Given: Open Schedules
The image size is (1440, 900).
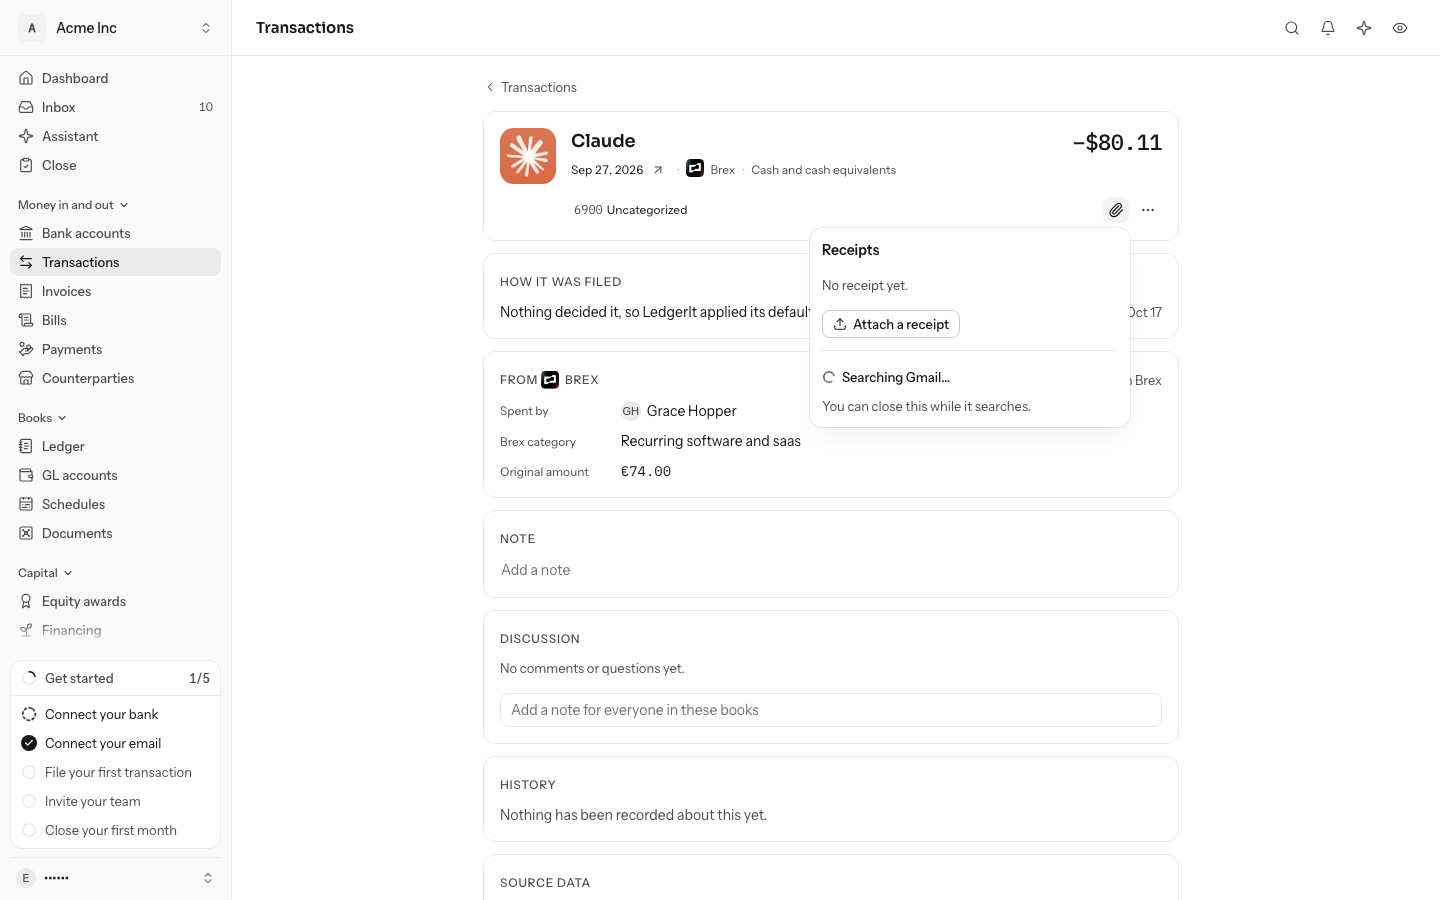Looking at the screenshot, I should 116,504.
